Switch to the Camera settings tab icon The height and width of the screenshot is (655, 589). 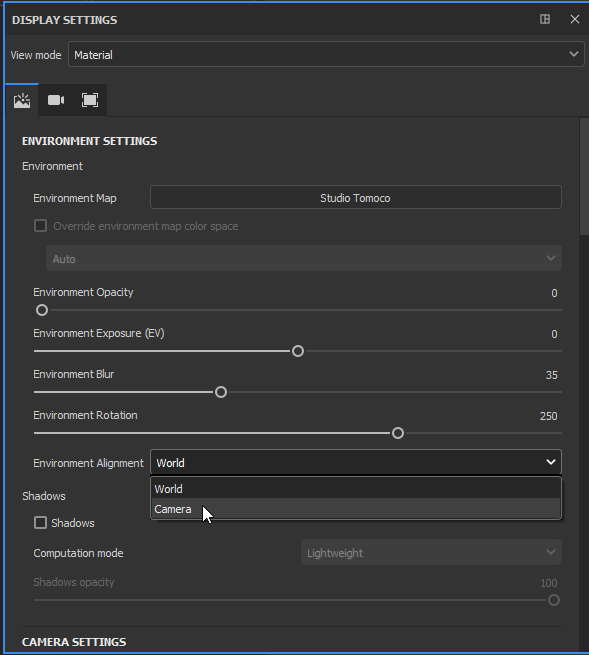click(56, 101)
